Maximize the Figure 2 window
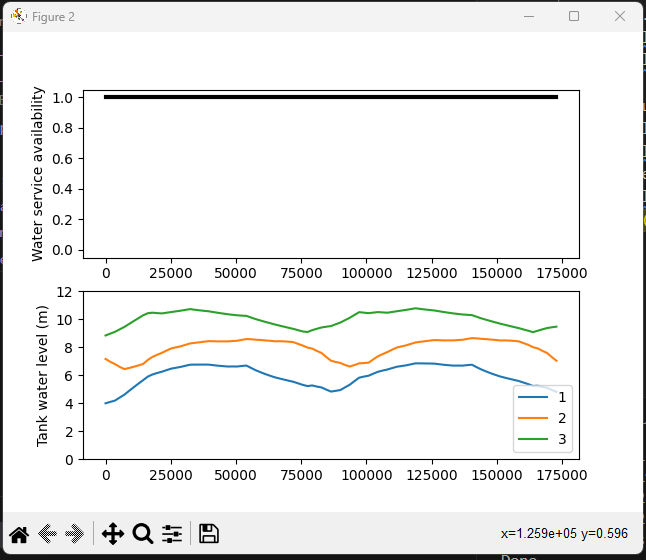Viewport: 646px width, 560px height. [x=574, y=16]
